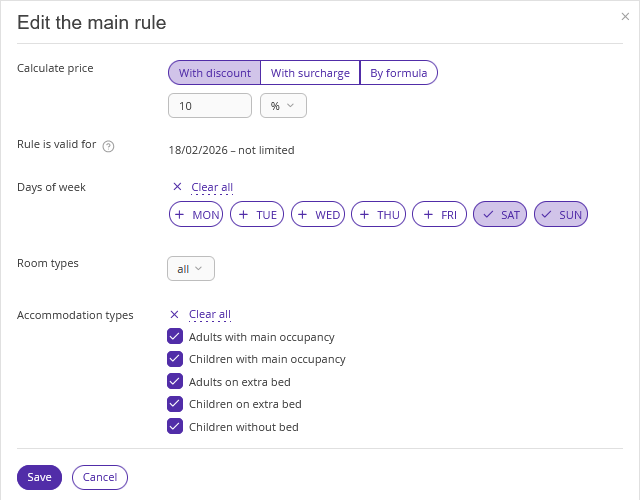The width and height of the screenshot is (640, 500).
Task: Select the With surcharge option
Action: click(310, 73)
